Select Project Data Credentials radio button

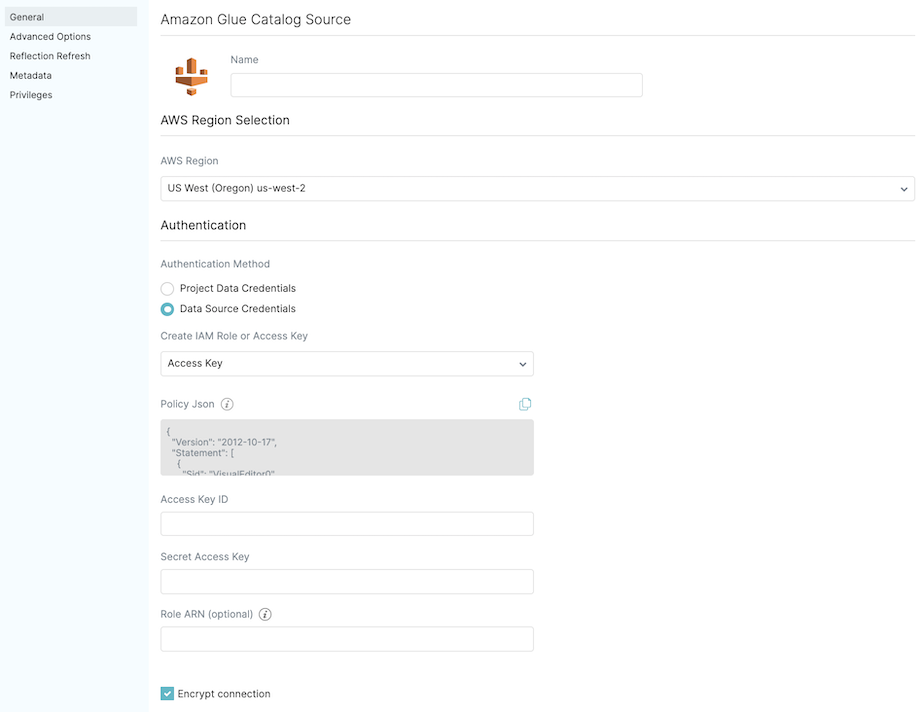[x=168, y=289]
